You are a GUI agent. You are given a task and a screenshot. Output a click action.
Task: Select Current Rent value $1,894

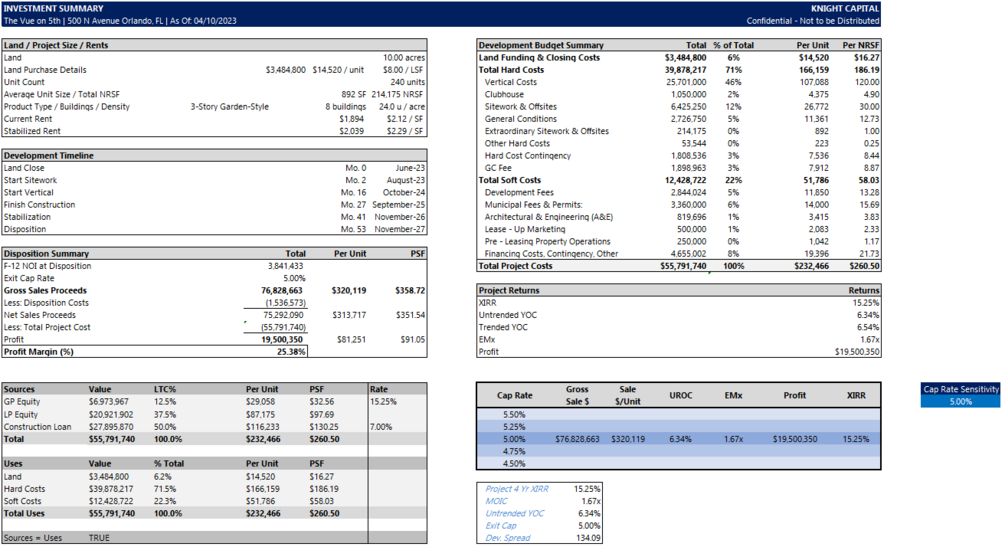(351, 119)
